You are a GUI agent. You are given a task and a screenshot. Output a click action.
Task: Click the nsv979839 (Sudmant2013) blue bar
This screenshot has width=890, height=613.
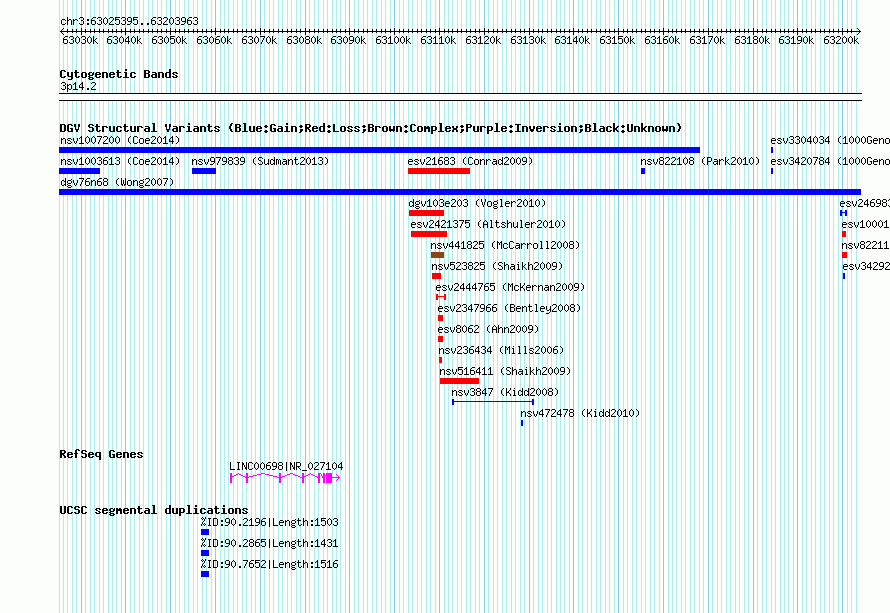(204, 171)
